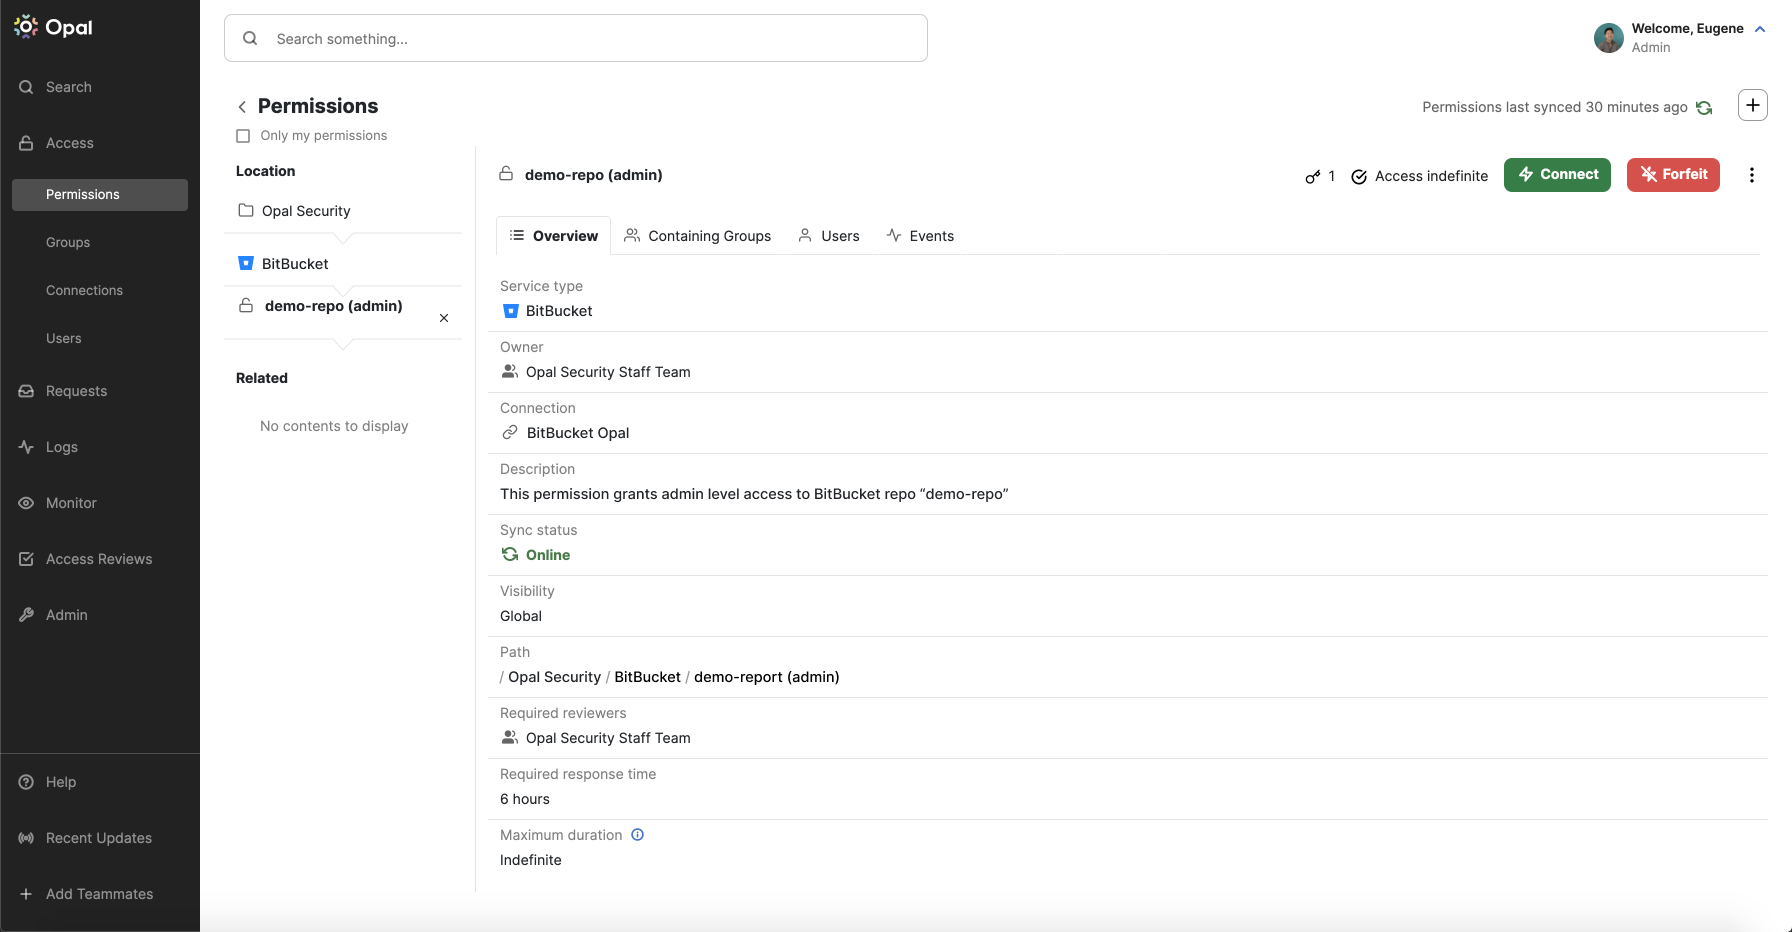Click the Maximum duration info icon
Screen dimensions: 1792x932
point(638,835)
